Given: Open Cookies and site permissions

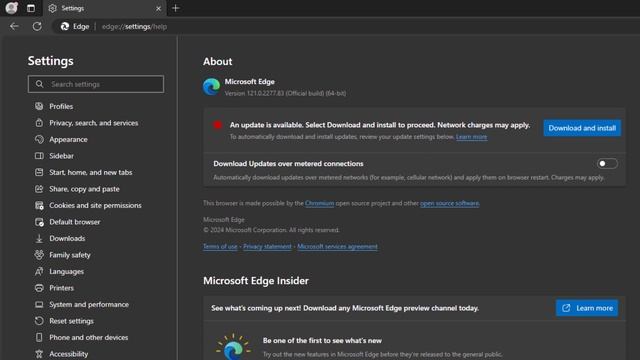Looking at the screenshot, I should click(x=95, y=205).
